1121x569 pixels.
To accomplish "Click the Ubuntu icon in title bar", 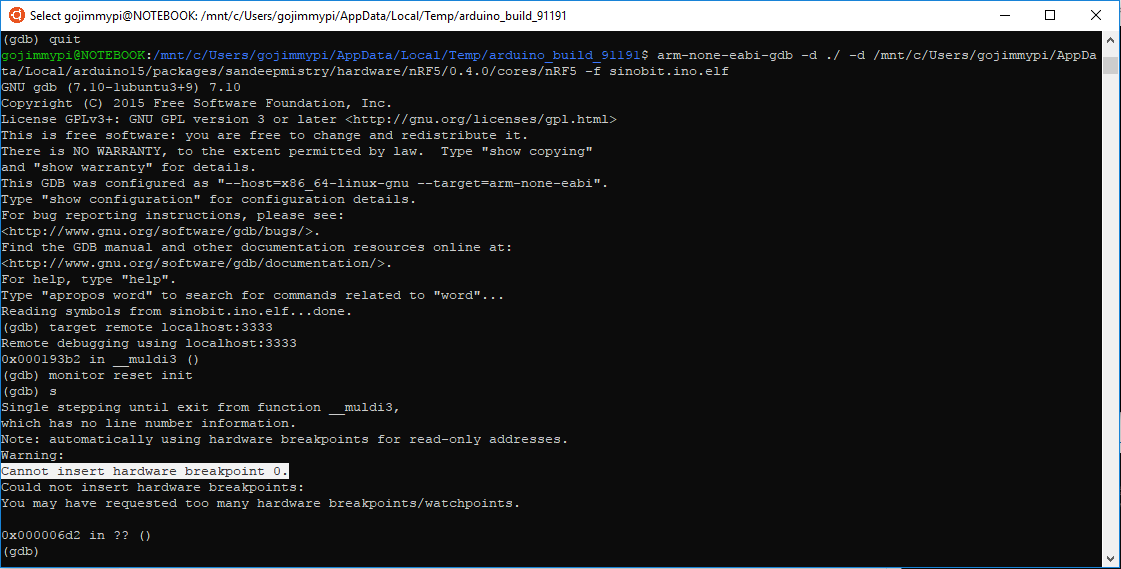I will (16, 15).
